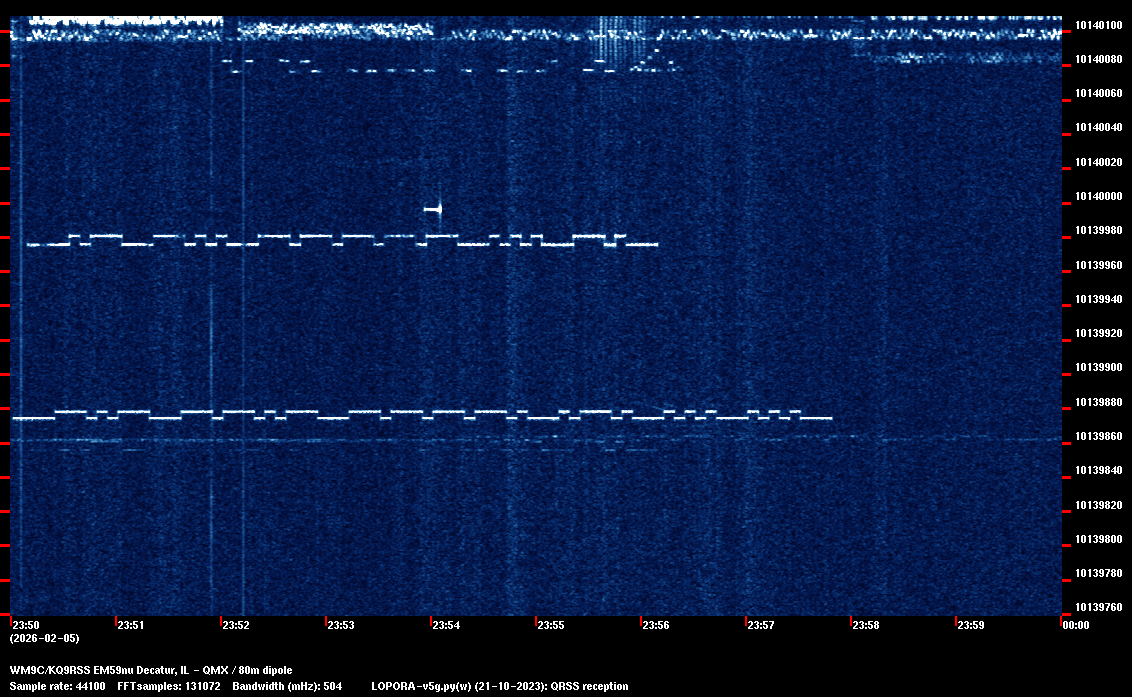1132x697 pixels.
Task: Click the bright signal burst near 10140000
Action: 435,209
